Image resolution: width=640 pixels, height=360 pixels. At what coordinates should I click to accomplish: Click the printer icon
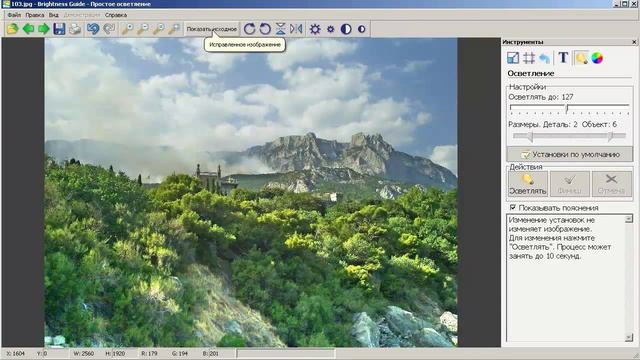click(x=75, y=29)
